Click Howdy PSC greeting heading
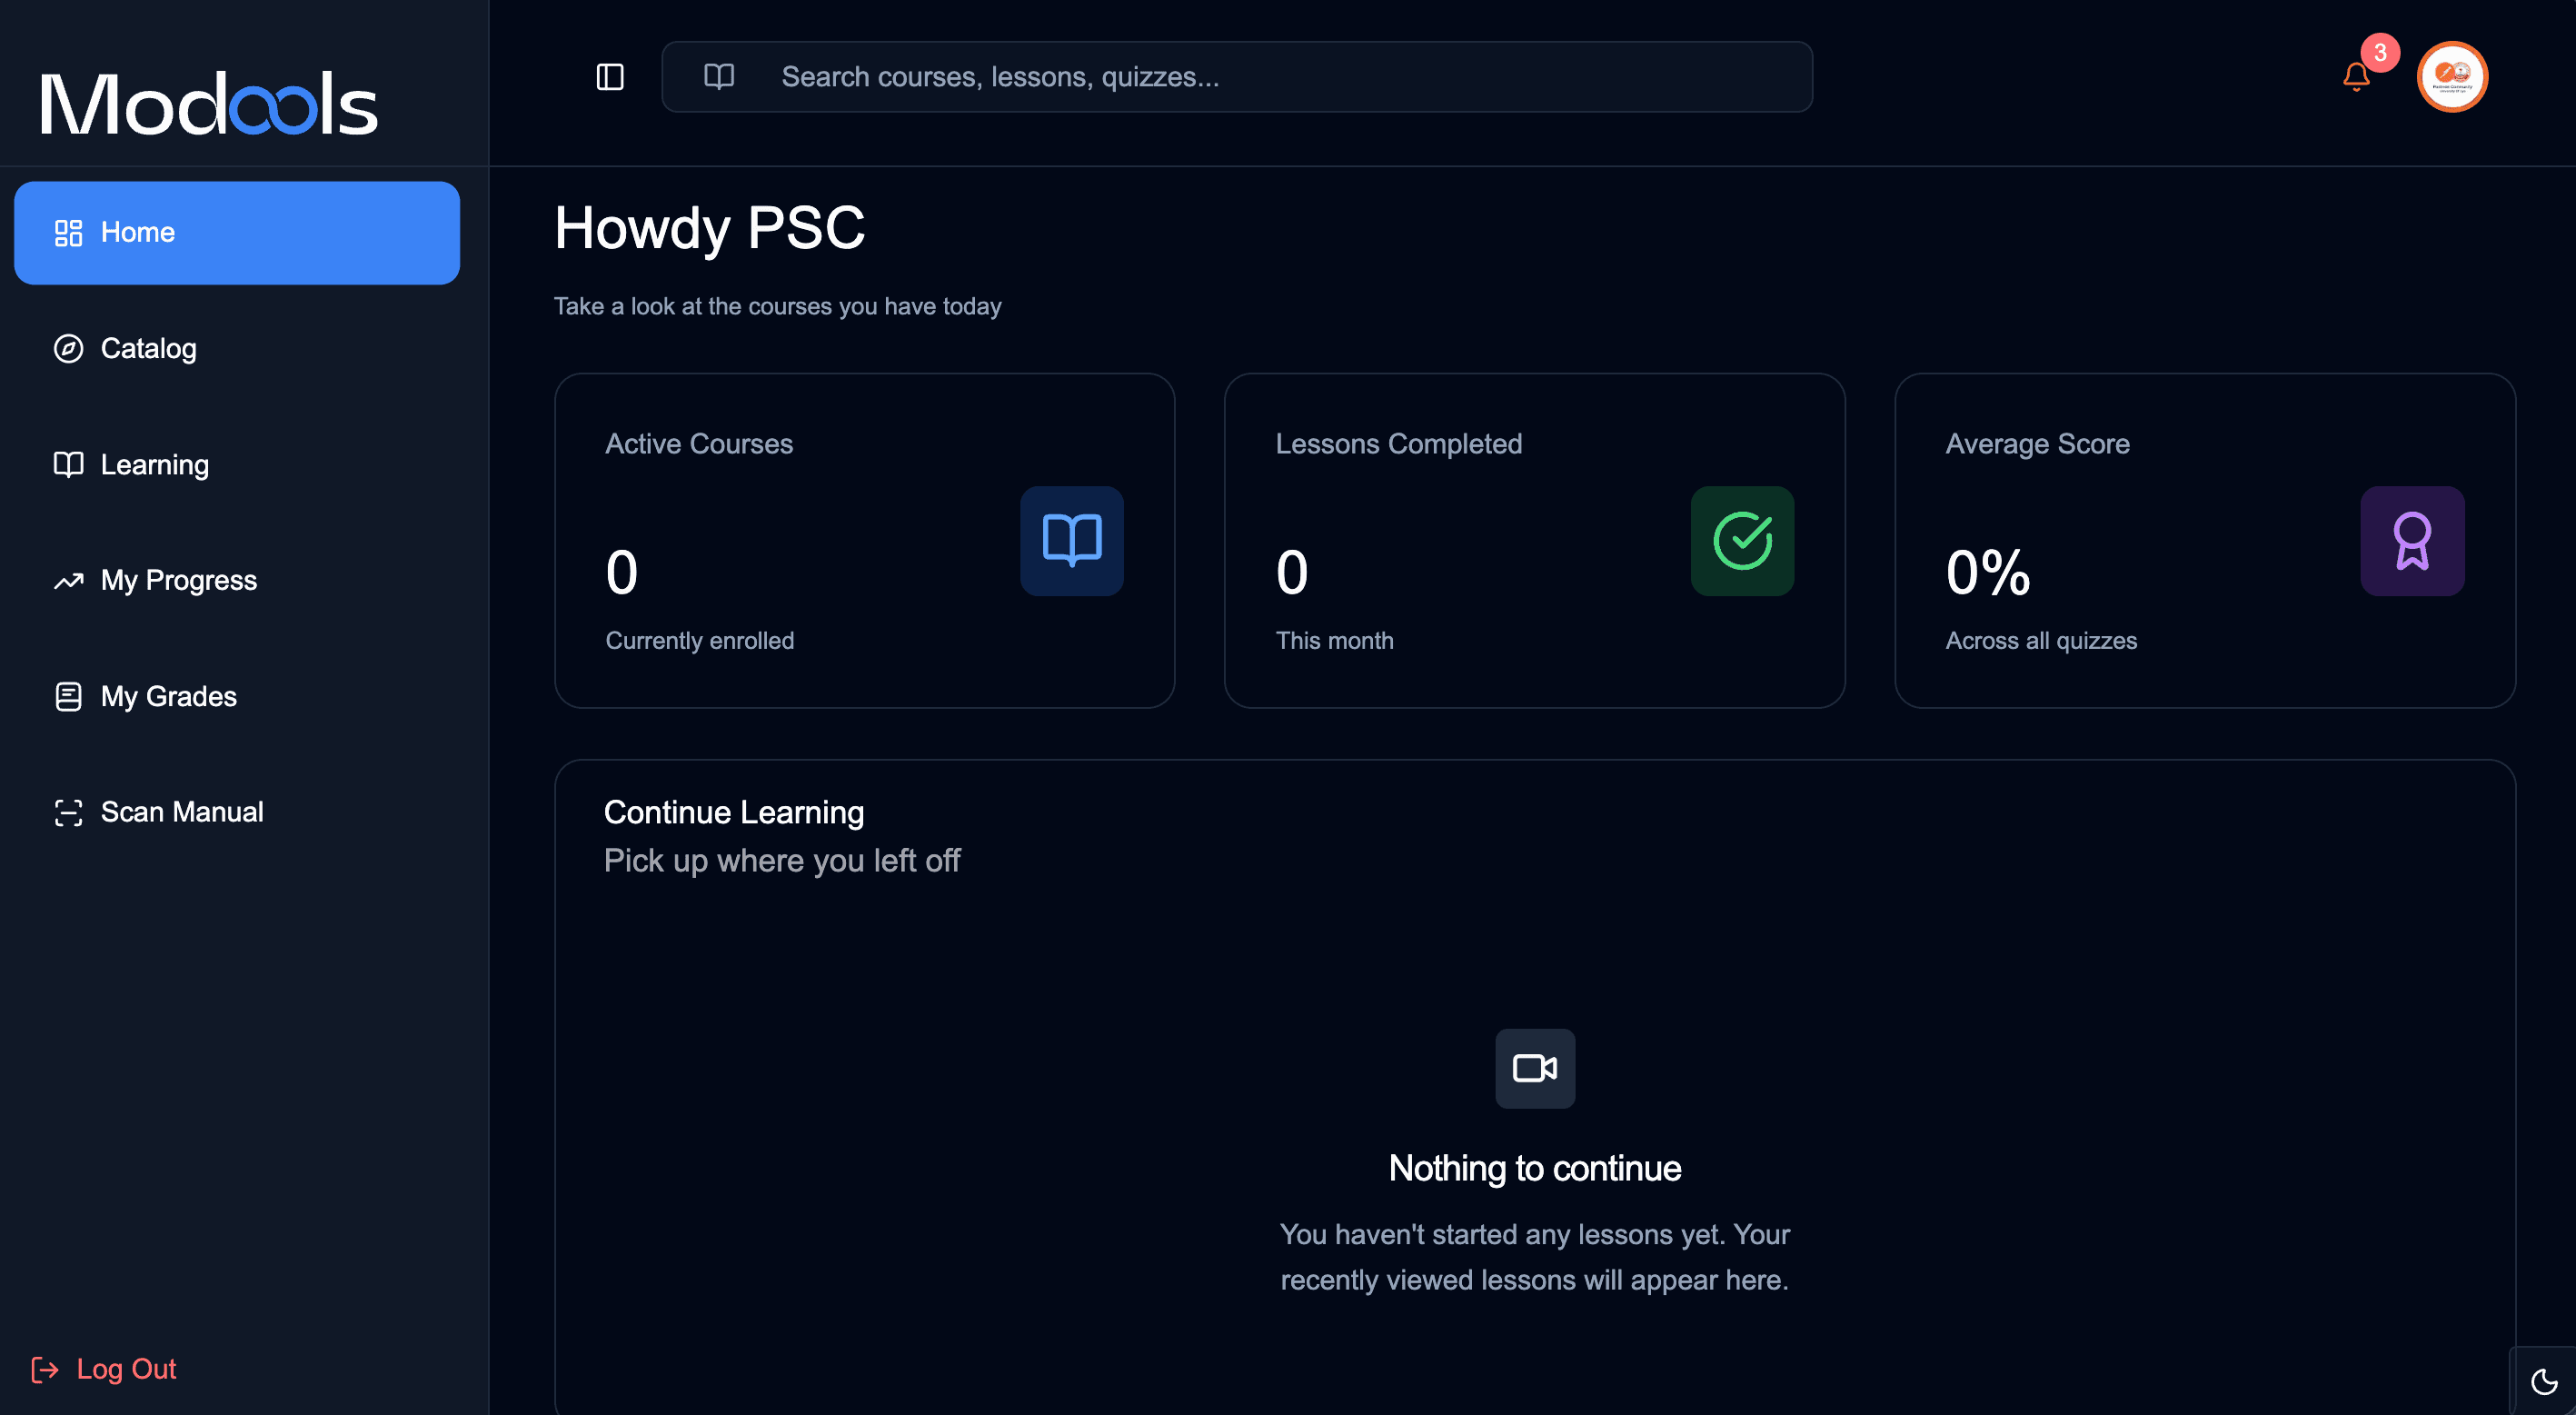This screenshot has height=1415, width=2576. click(709, 229)
